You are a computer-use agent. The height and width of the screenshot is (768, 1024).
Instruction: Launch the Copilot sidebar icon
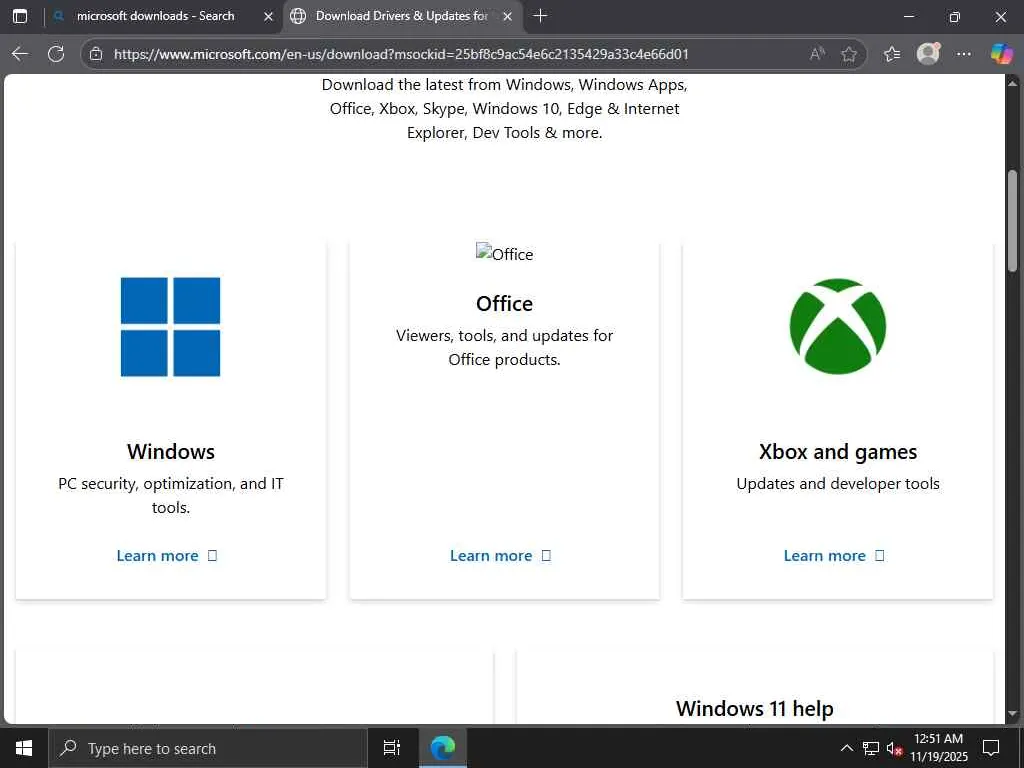(x=1001, y=54)
